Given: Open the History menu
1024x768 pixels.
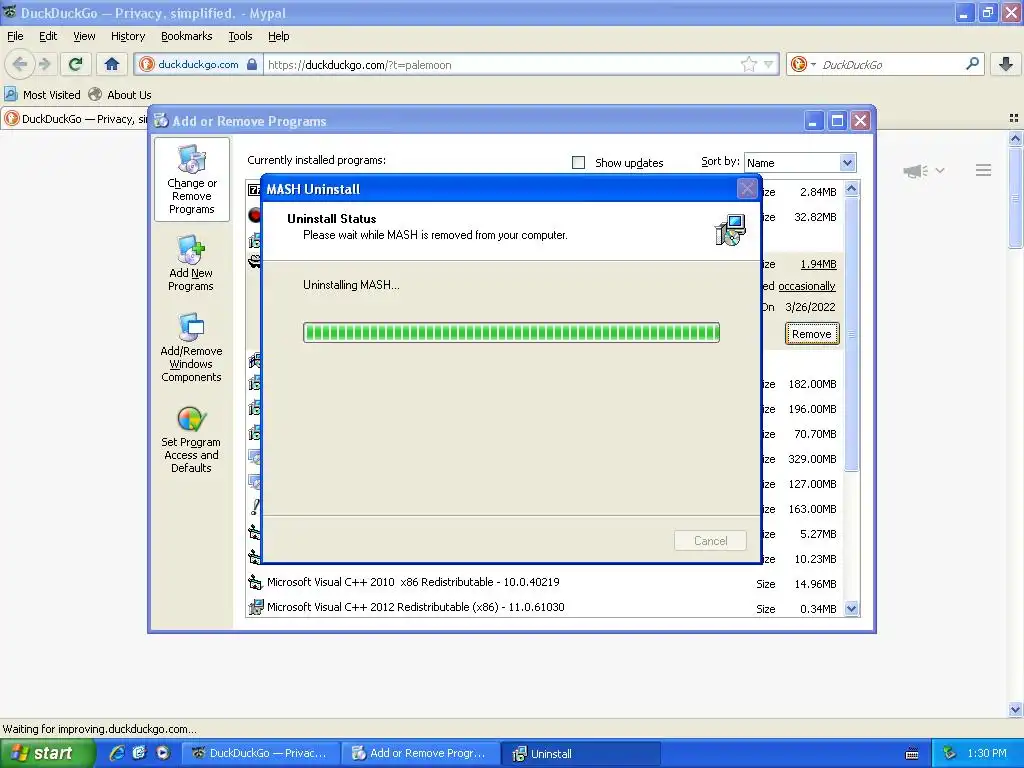Looking at the screenshot, I should pos(128,36).
